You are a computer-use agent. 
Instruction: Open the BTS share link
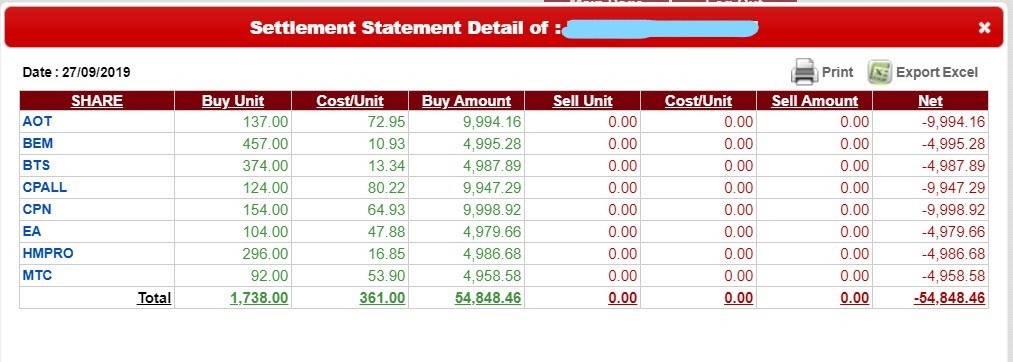pyautogui.click(x=36, y=165)
